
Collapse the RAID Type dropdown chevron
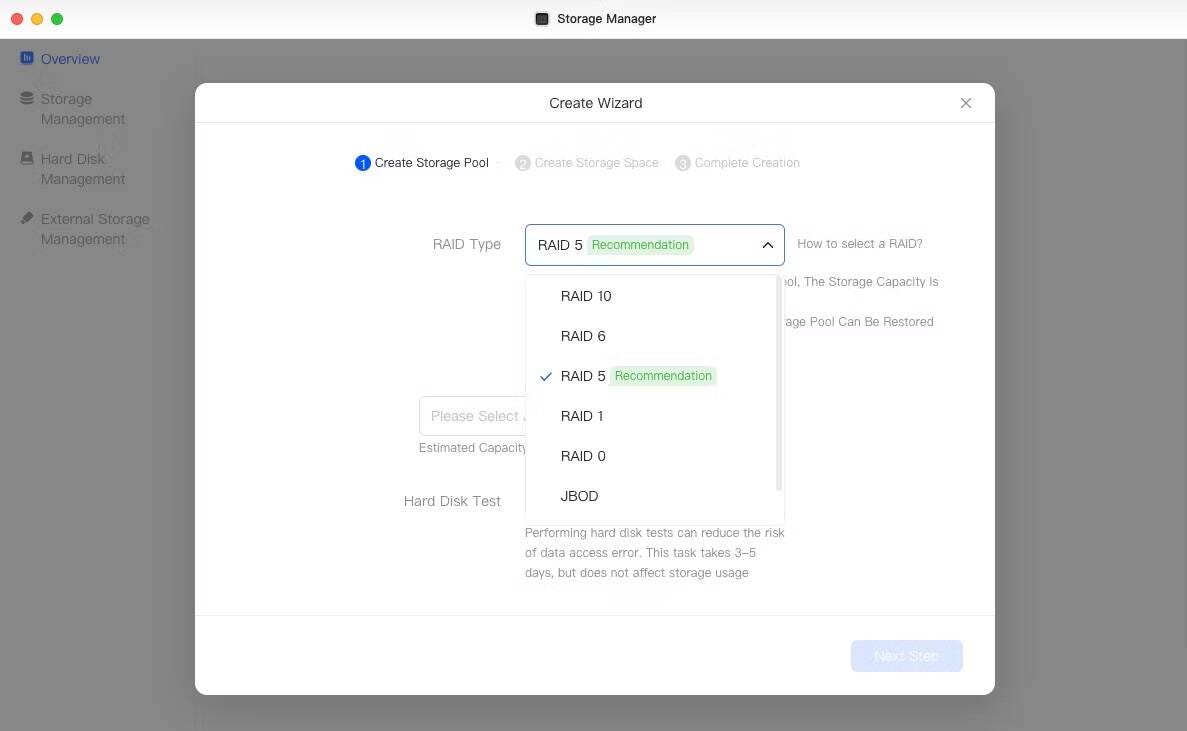click(767, 245)
